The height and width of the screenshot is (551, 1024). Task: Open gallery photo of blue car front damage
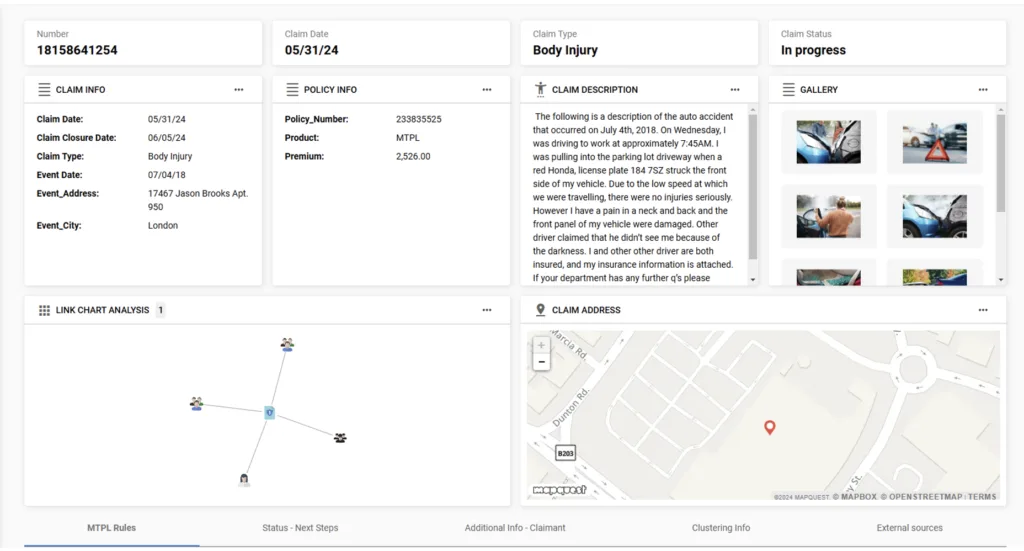tap(935, 216)
